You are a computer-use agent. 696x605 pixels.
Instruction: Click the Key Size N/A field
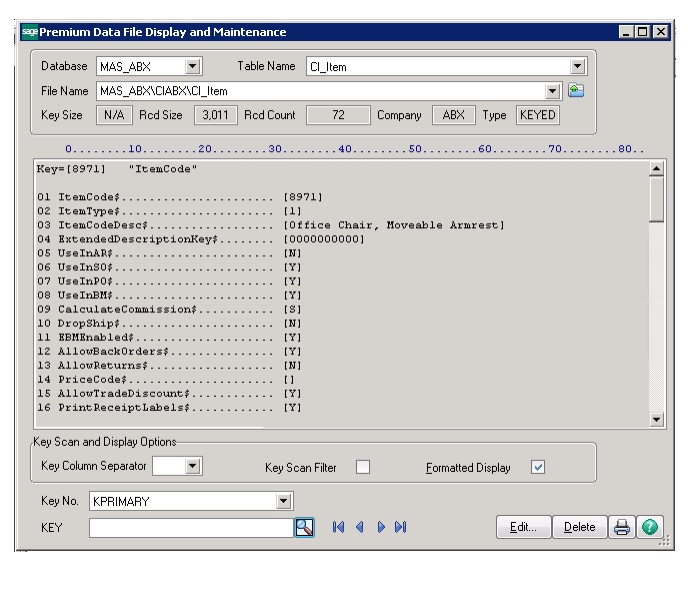point(114,115)
